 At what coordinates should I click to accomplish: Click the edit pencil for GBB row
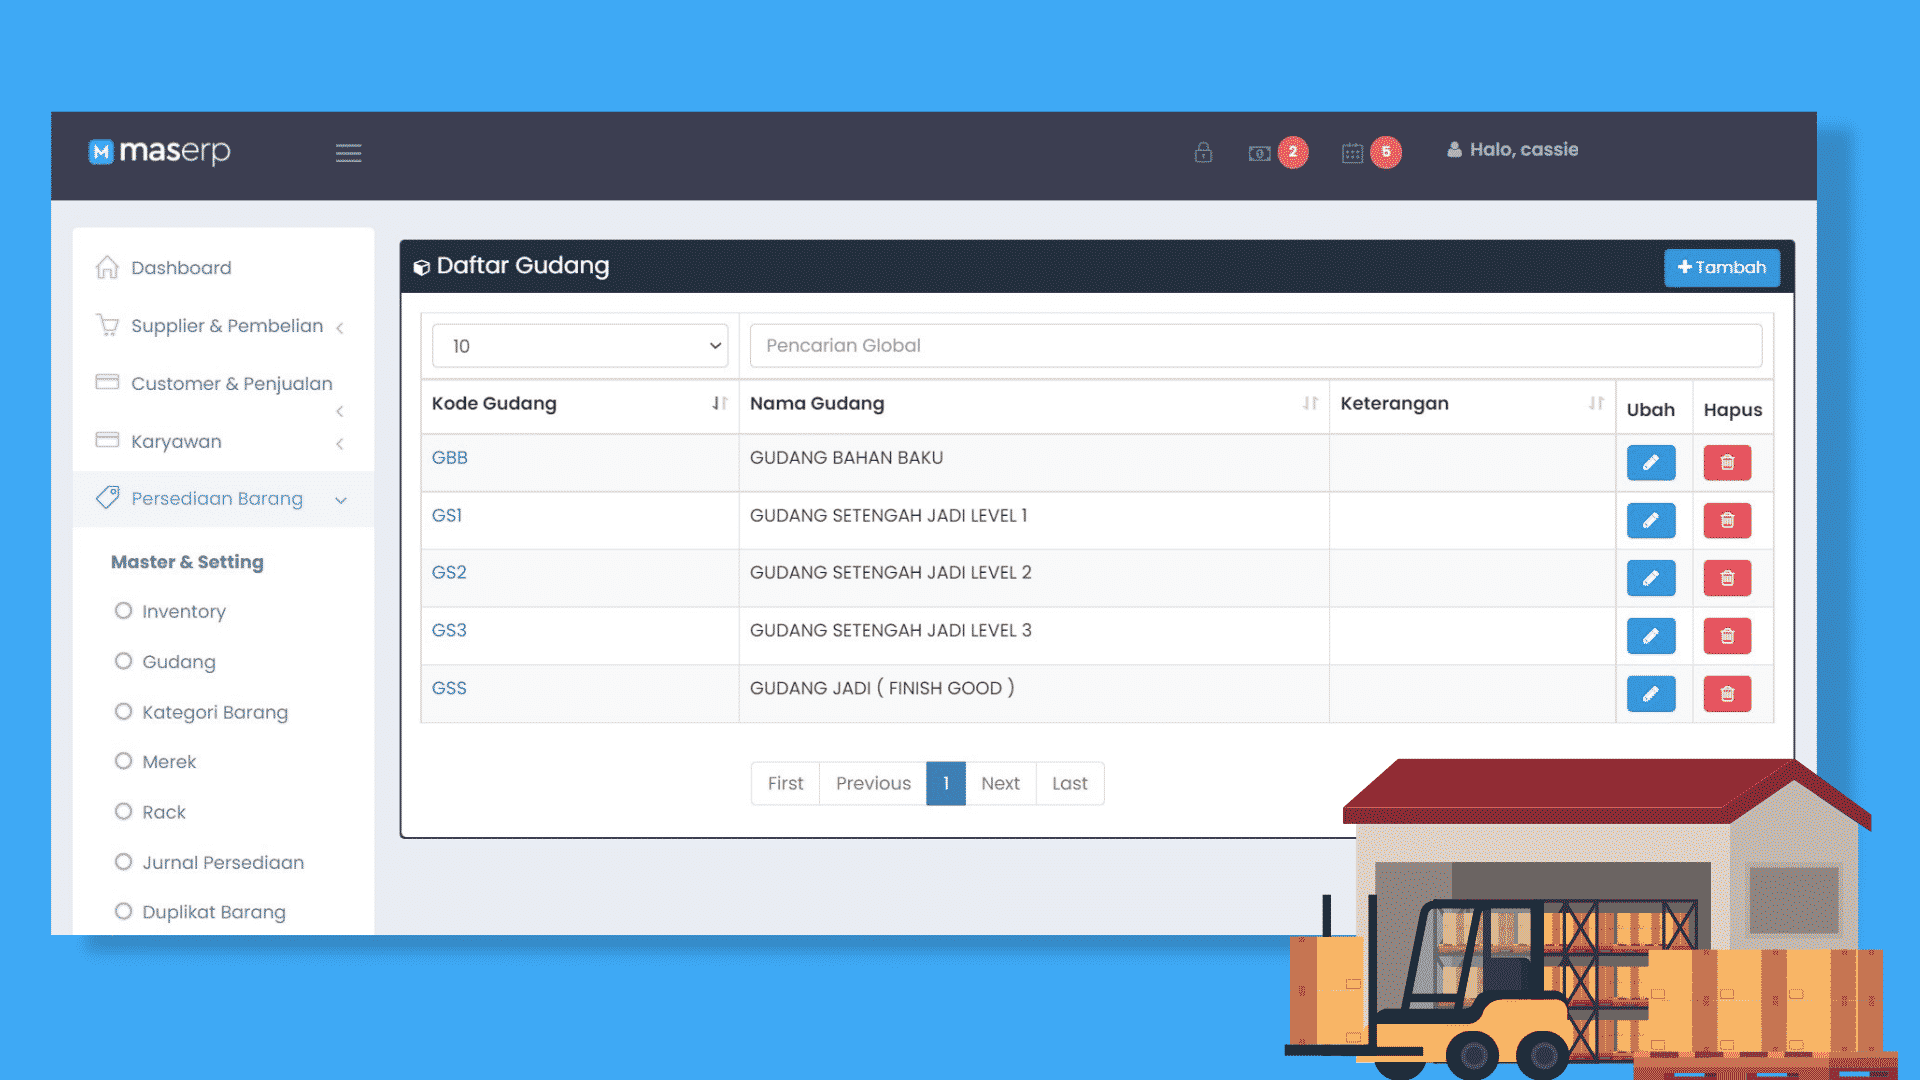(1650, 463)
